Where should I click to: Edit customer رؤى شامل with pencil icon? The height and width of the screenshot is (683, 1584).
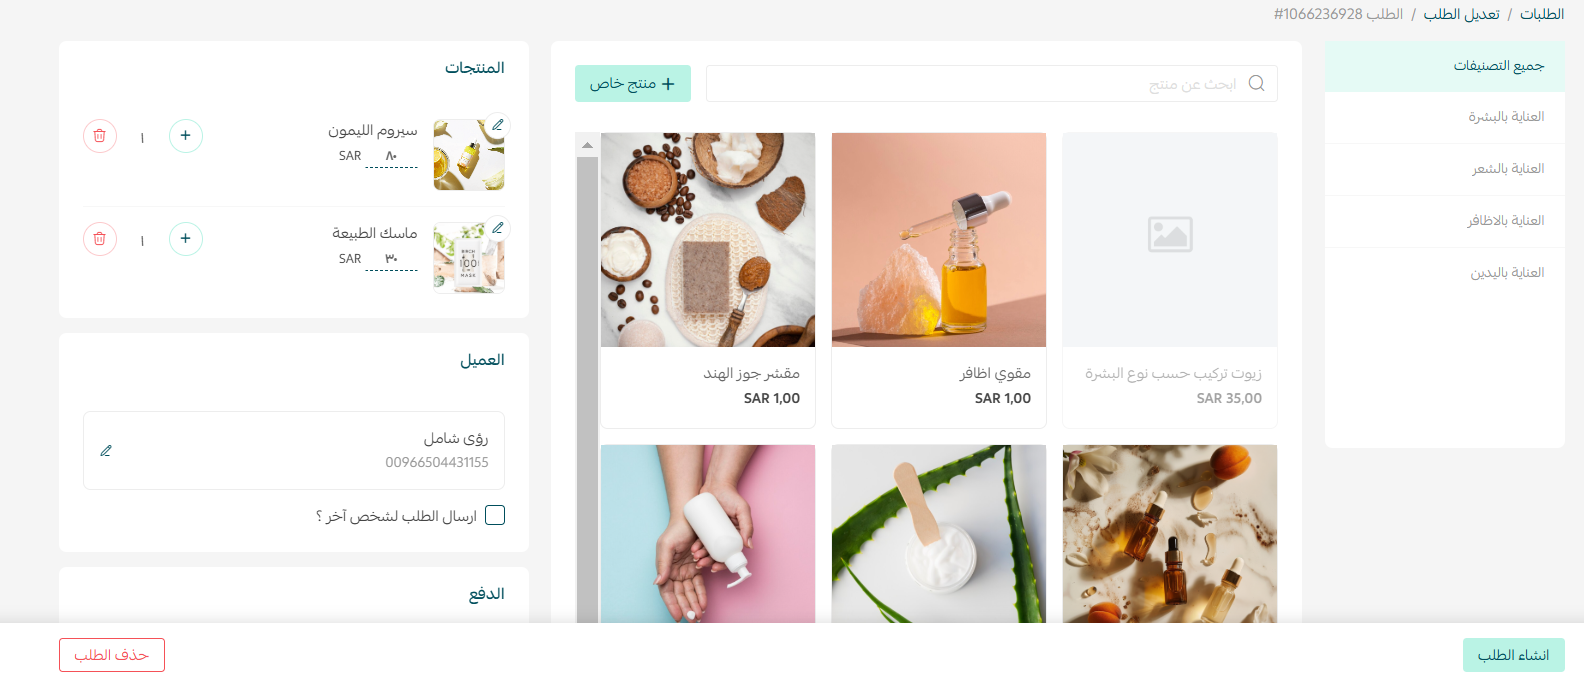click(106, 451)
